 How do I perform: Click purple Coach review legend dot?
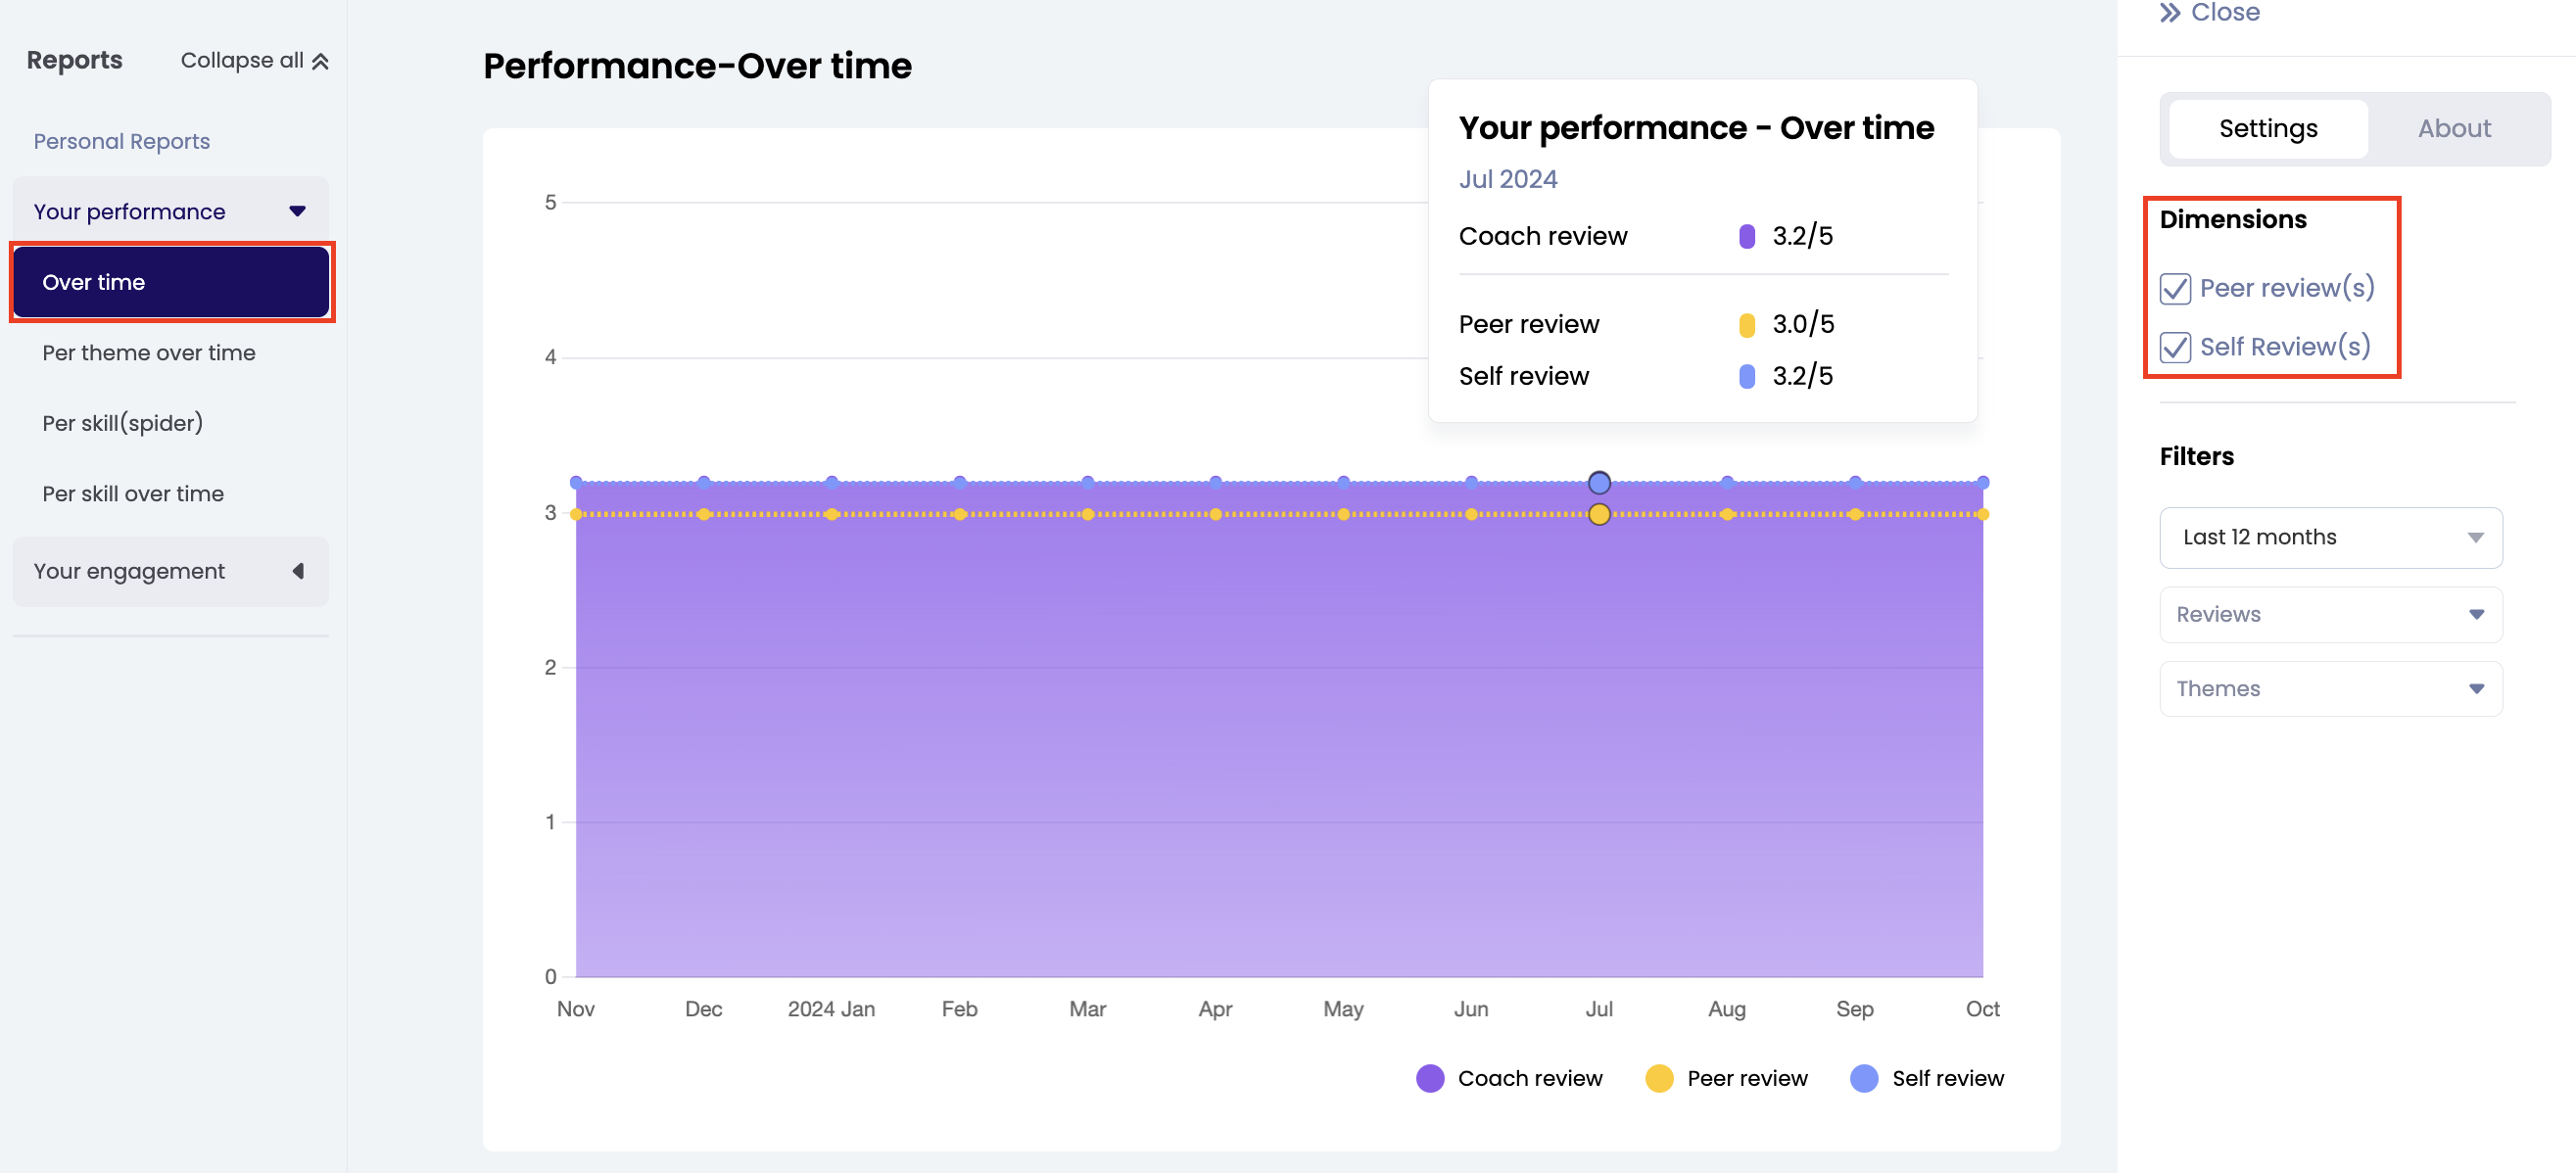(x=1429, y=1078)
